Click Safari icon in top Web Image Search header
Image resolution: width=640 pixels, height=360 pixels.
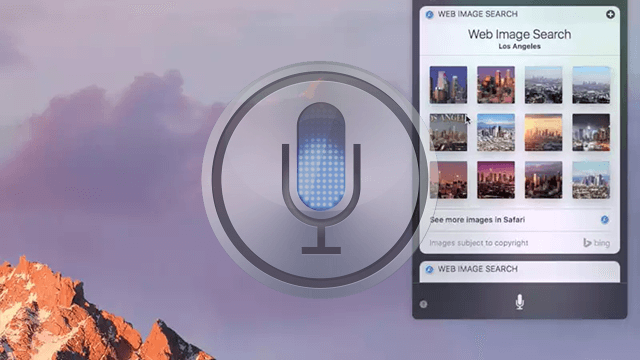point(429,15)
